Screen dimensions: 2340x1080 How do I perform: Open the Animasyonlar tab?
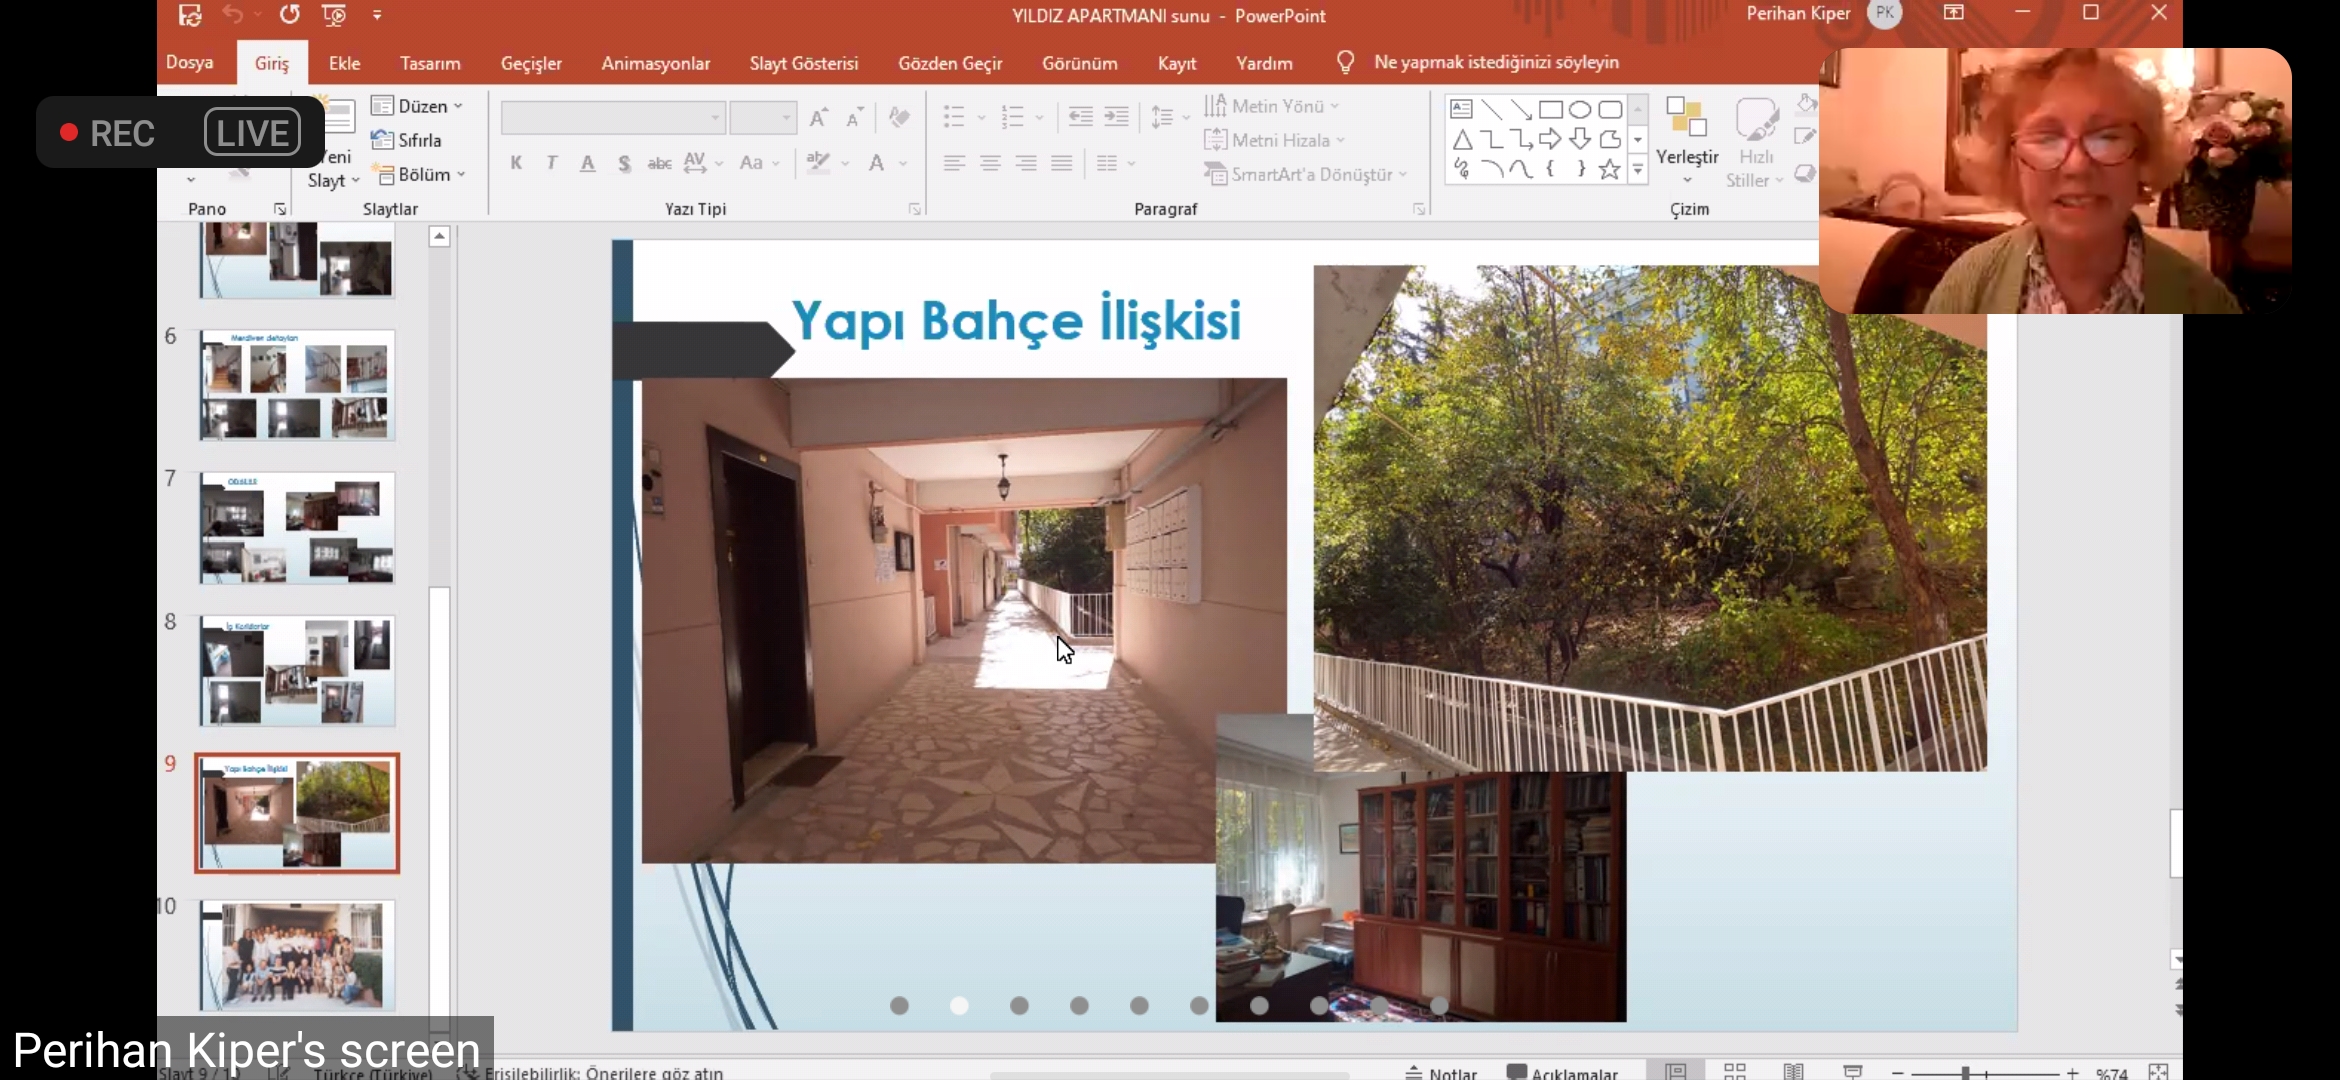656,63
